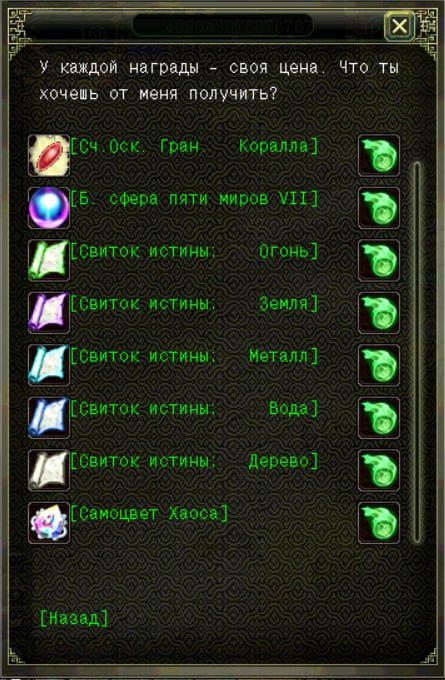Pick [Свиток истины: Вода] reward
The image size is (445, 680).
coord(194,409)
